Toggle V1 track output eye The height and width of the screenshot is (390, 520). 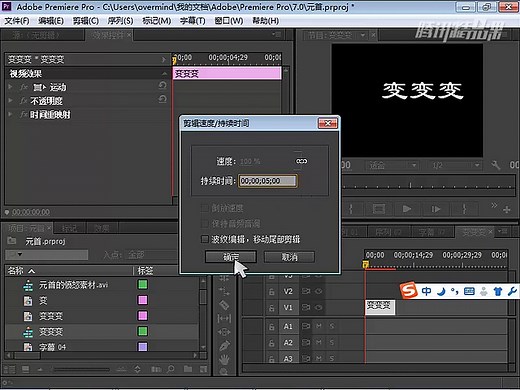319,307
